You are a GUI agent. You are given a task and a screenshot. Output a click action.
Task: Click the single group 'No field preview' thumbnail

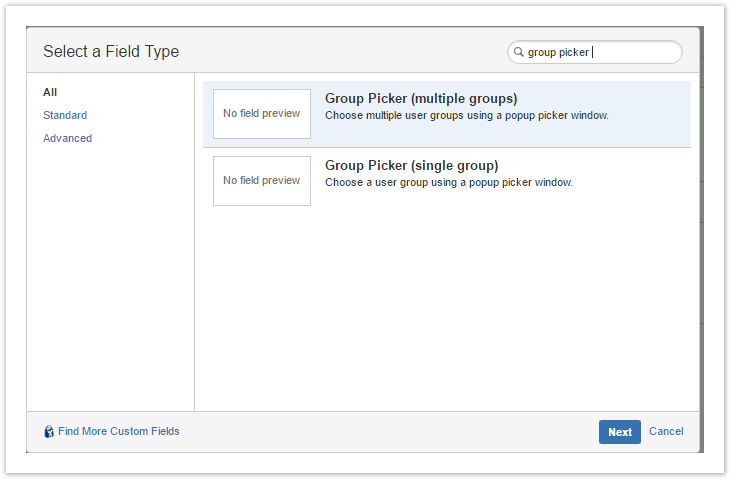[262, 181]
